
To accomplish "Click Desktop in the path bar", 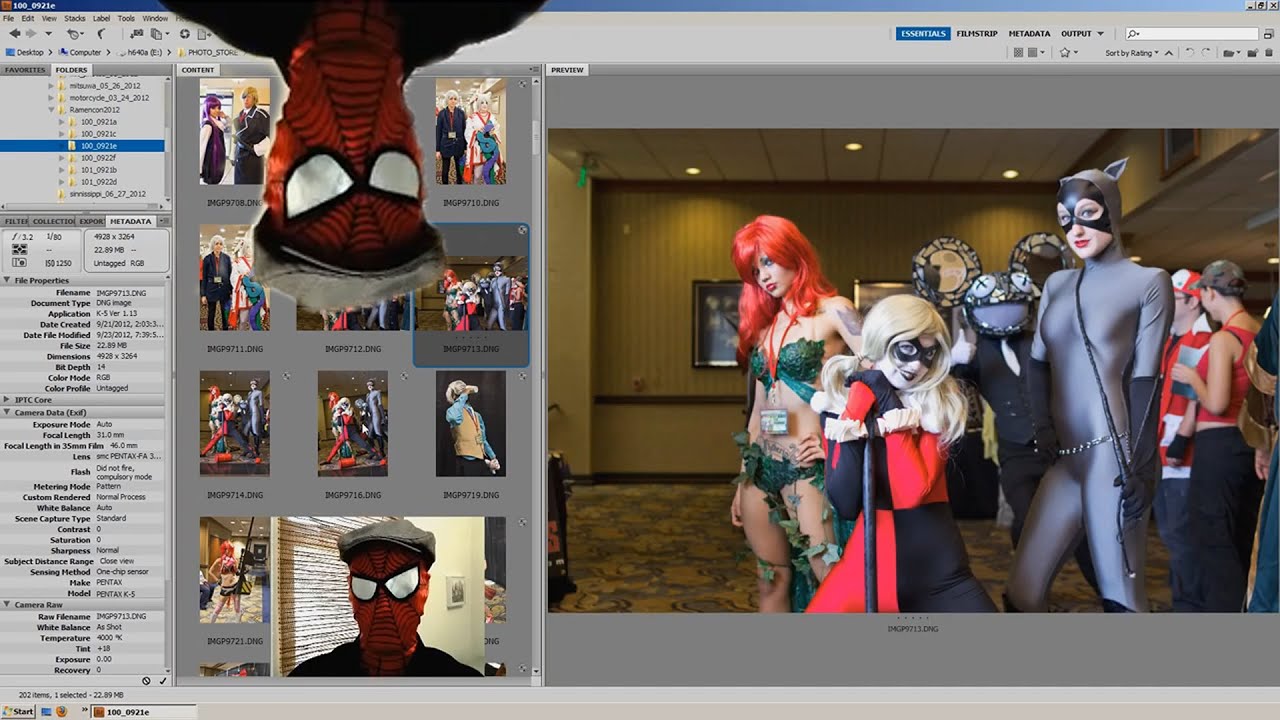I will pyautogui.click(x=24, y=52).
